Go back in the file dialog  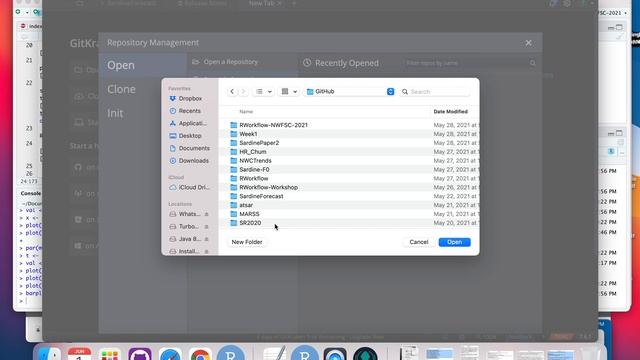232,91
